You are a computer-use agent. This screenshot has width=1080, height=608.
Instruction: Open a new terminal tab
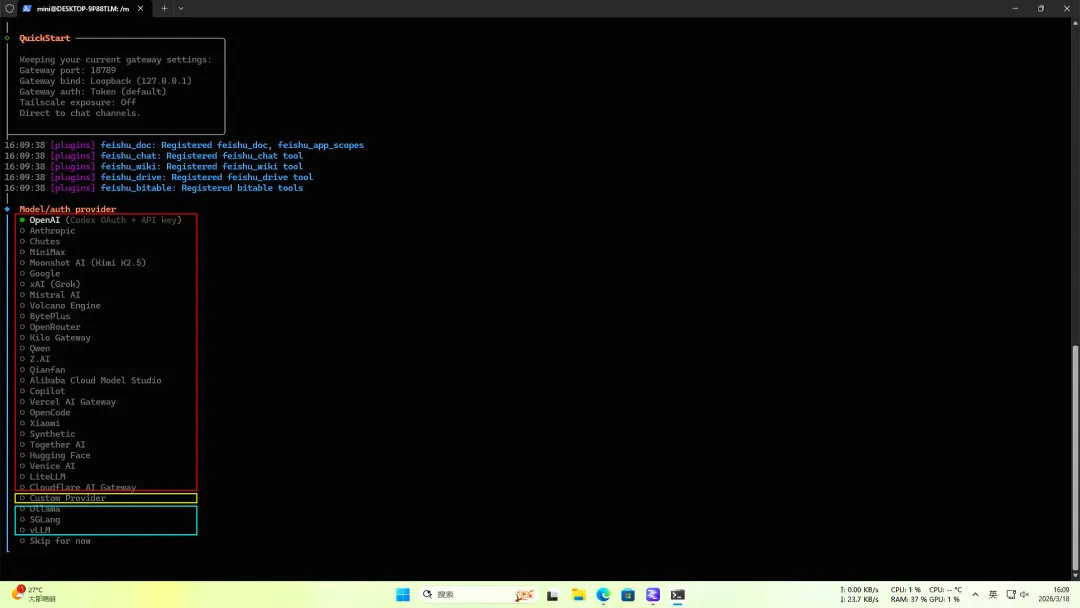click(x=164, y=8)
